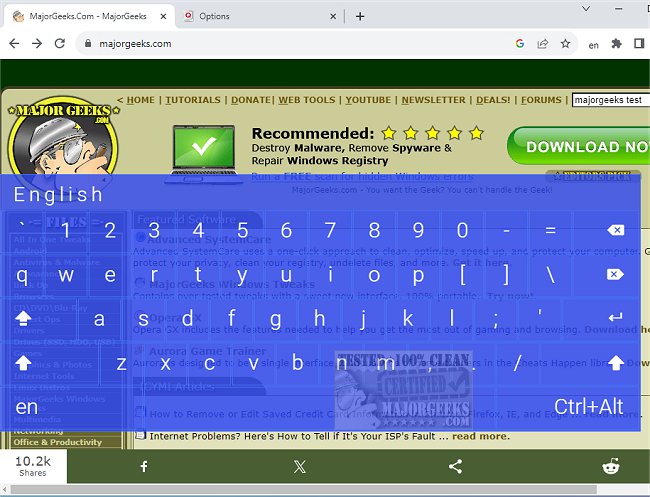Image resolution: width=650 pixels, height=497 pixels.
Task: Open the NEWSLETTER navigation link
Action: (x=434, y=100)
